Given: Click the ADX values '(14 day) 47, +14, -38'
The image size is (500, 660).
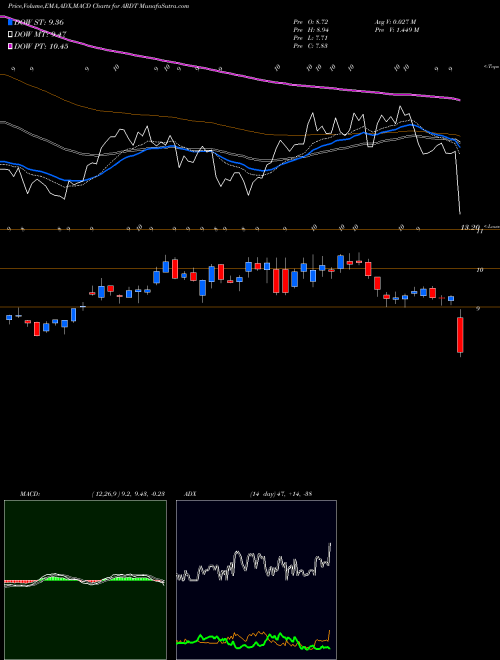Looking at the screenshot, I should click(280, 494).
